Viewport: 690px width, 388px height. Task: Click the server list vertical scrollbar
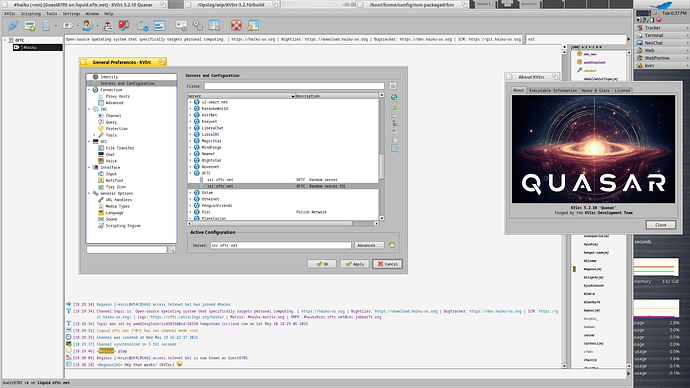coord(382,156)
